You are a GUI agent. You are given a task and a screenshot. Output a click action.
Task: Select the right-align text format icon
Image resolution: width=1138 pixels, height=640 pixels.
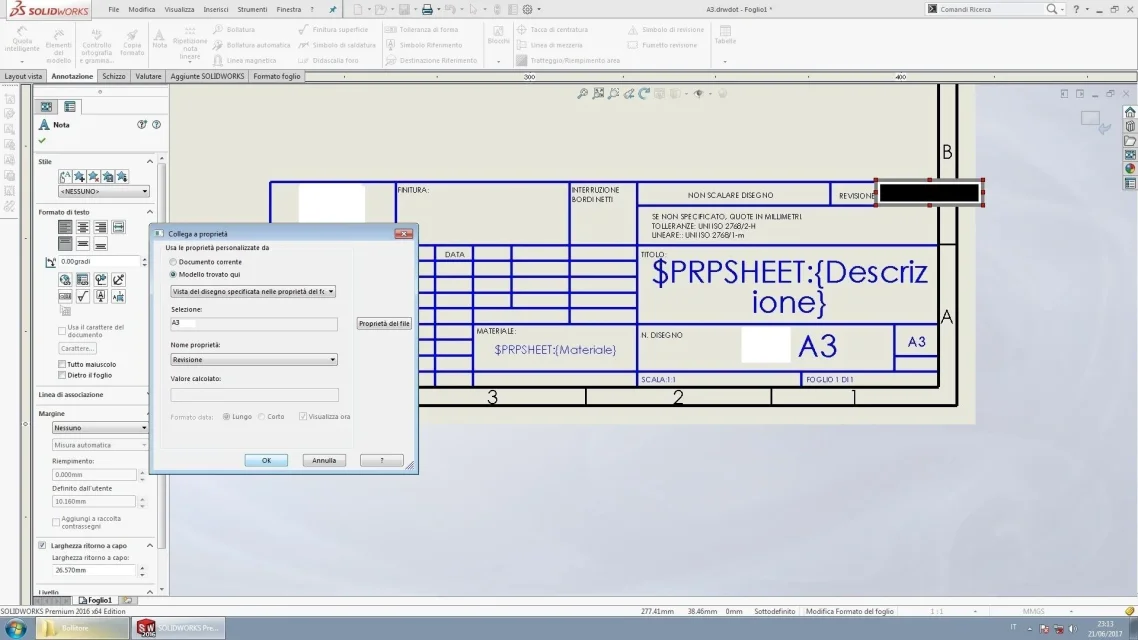click(x=100, y=227)
